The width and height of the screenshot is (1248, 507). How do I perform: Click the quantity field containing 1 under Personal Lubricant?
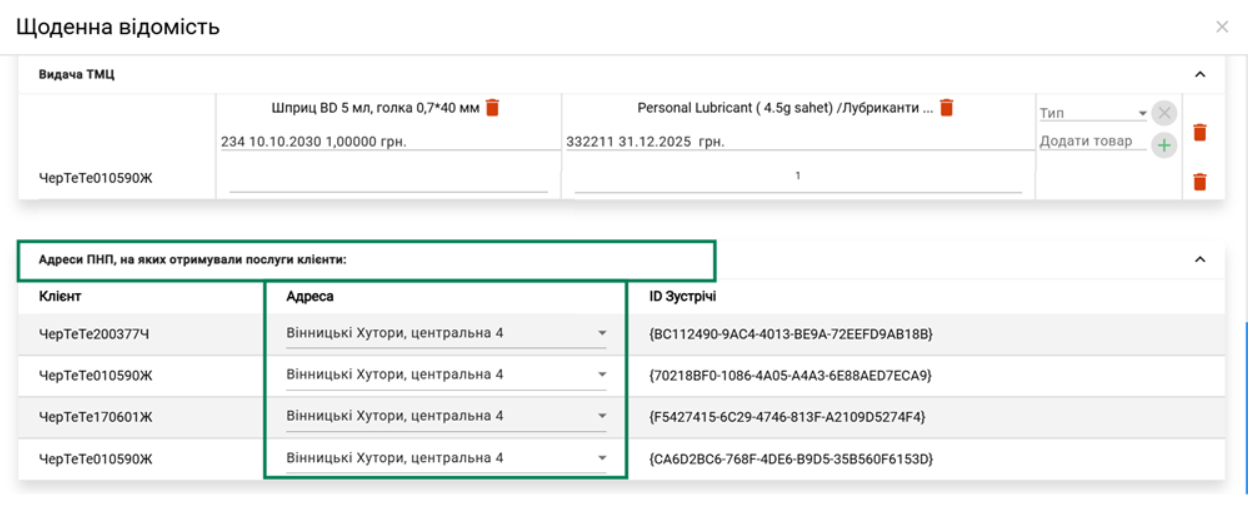(798, 177)
